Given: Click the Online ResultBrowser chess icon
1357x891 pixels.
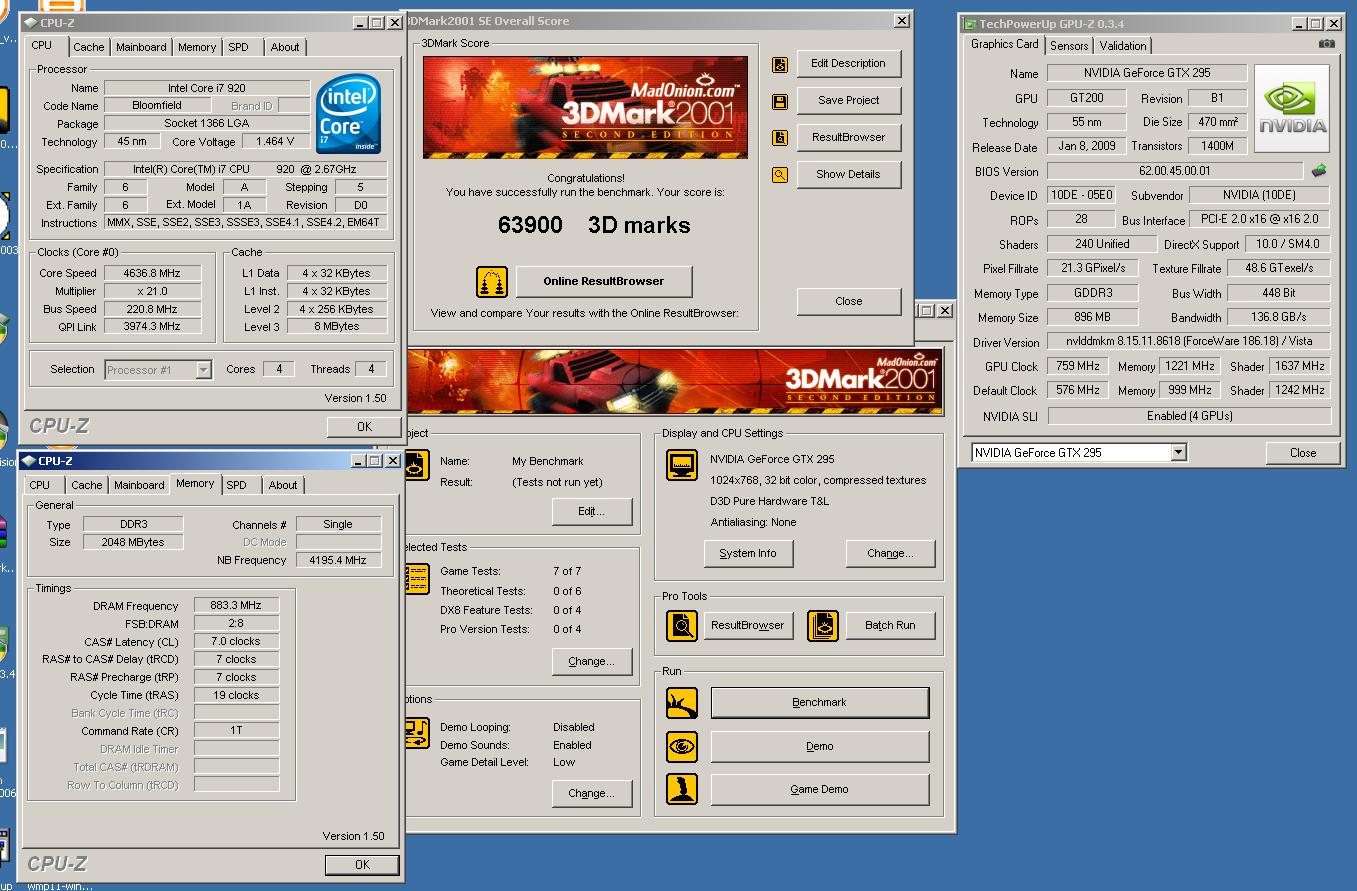Looking at the screenshot, I should [x=492, y=282].
